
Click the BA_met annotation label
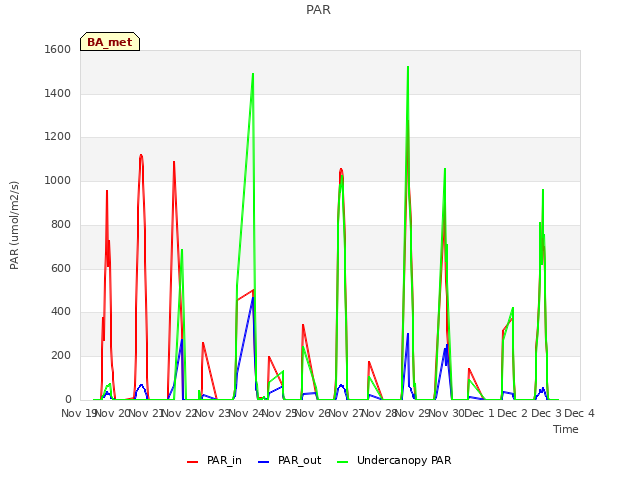click(x=110, y=42)
